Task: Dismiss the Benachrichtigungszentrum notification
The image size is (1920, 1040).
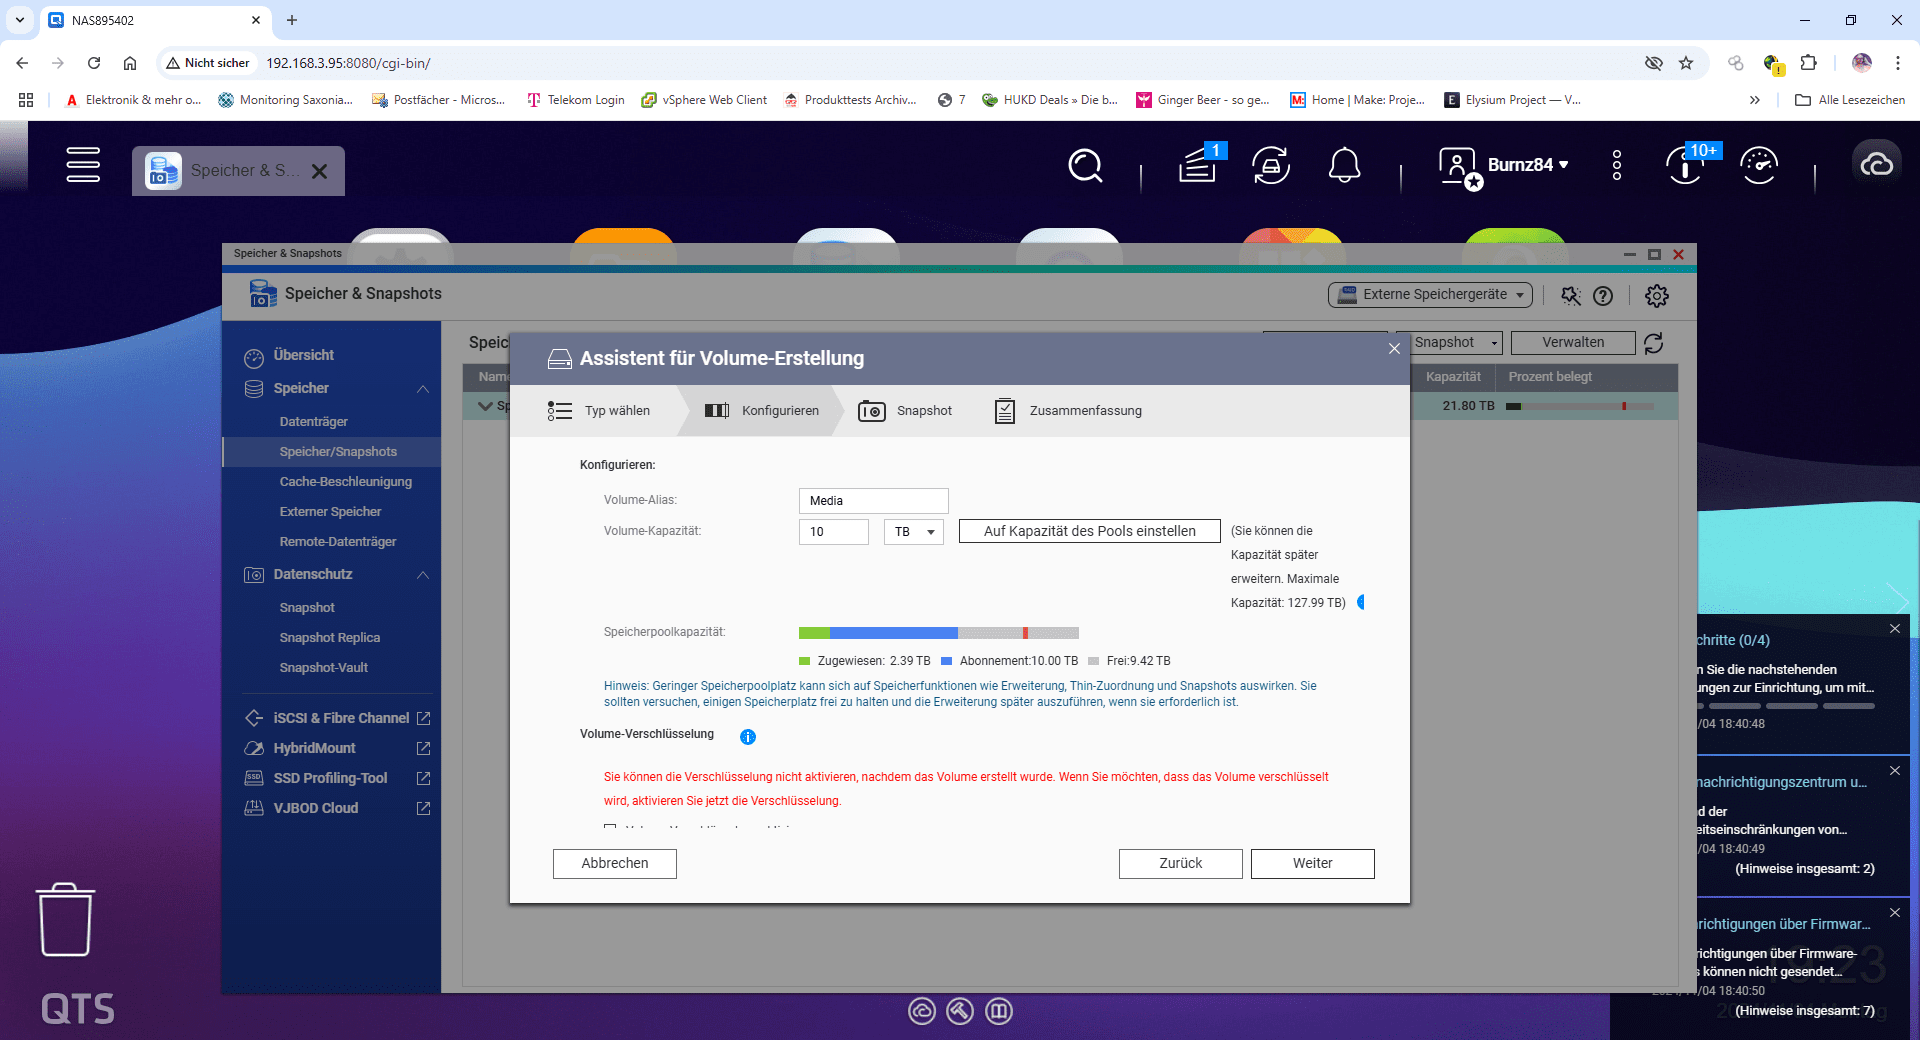Action: pyautogui.click(x=1894, y=771)
